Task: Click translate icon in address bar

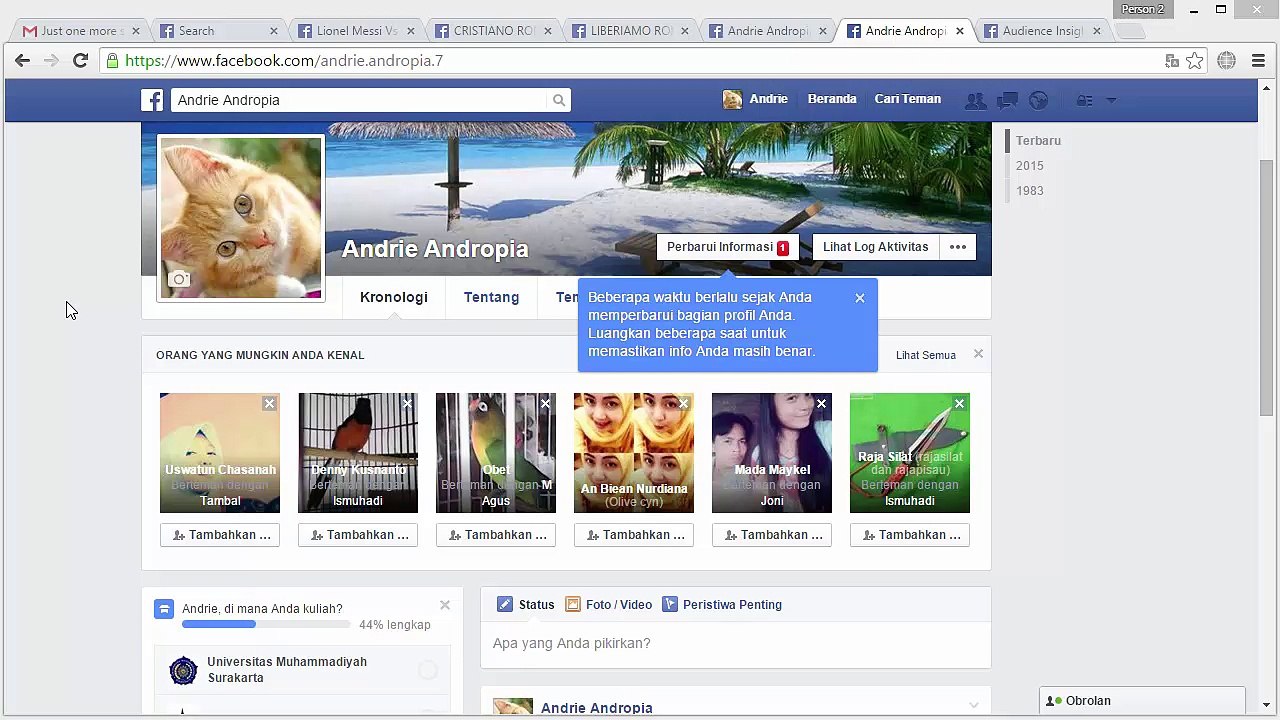Action: coord(1172,61)
